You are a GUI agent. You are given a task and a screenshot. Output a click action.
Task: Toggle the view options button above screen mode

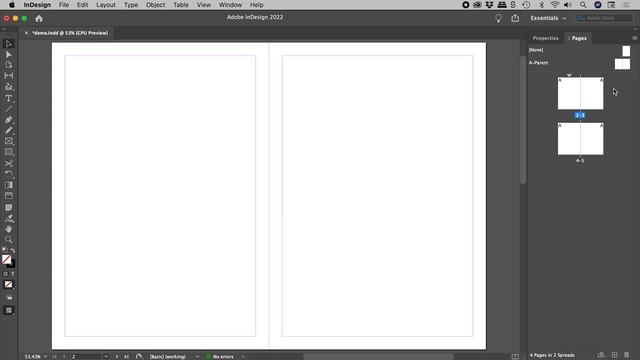(x=9, y=298)
